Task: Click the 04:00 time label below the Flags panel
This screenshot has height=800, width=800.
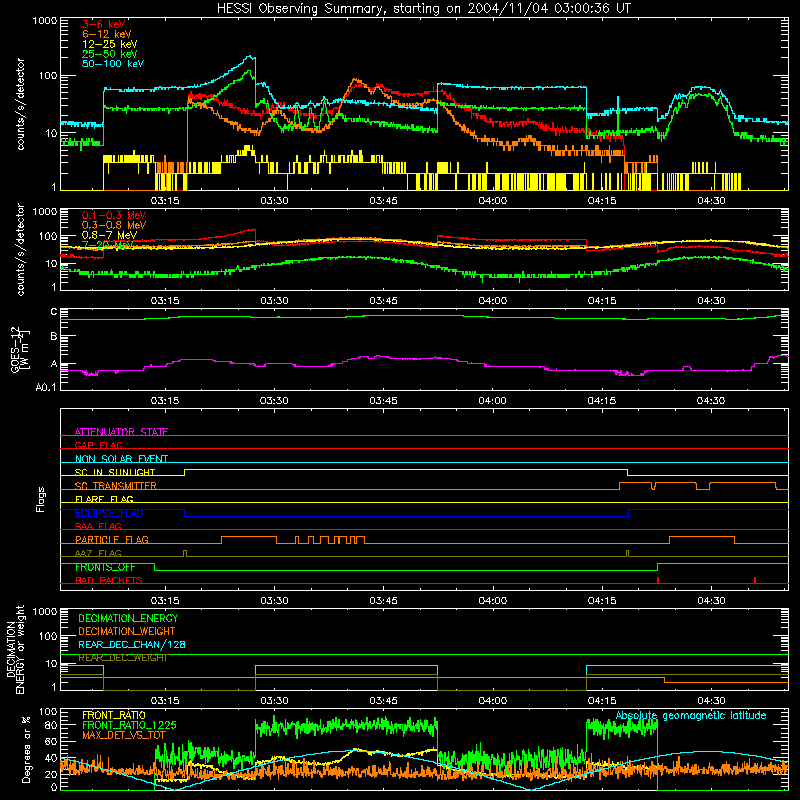Action: pyautogui.click(x=493, y=601)
